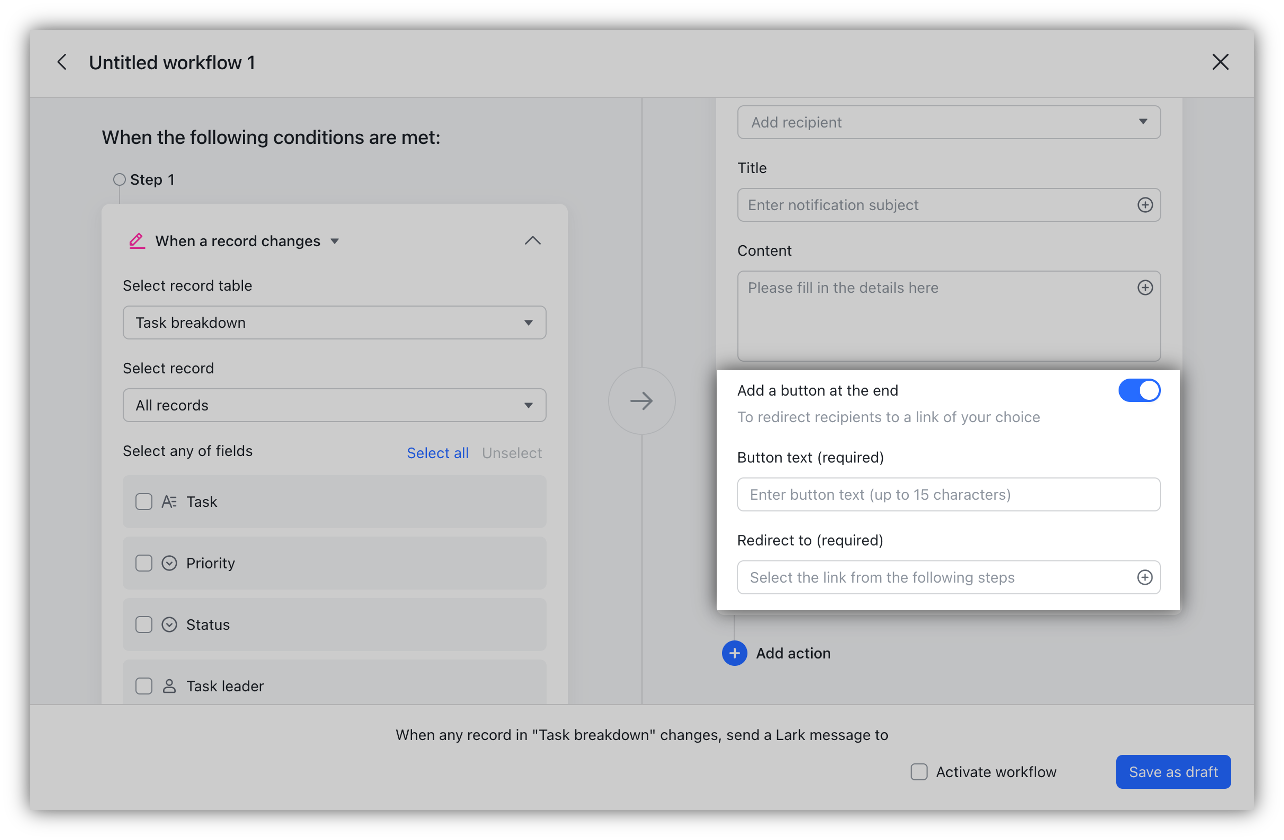The width and height of the screenshot is (1284, 840).
Task: Go back using the left chevron icon
Action: click(62, 62)
